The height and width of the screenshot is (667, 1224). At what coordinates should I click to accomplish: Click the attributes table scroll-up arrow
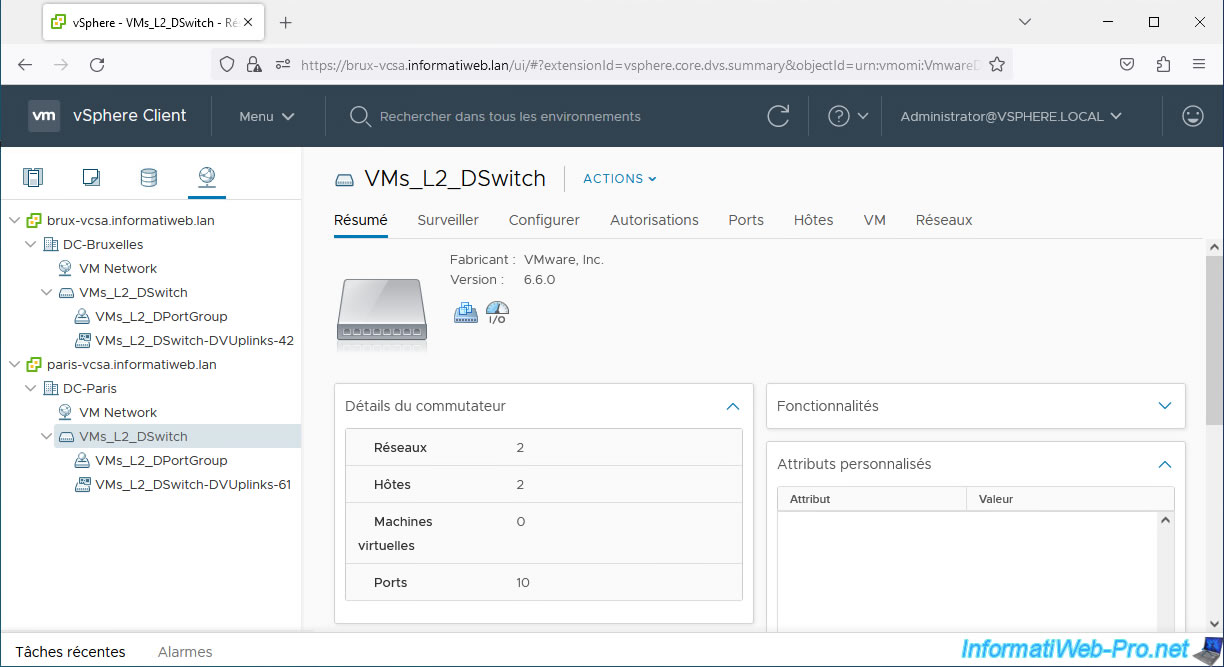pyautogui.click(x=1165, y=521)
